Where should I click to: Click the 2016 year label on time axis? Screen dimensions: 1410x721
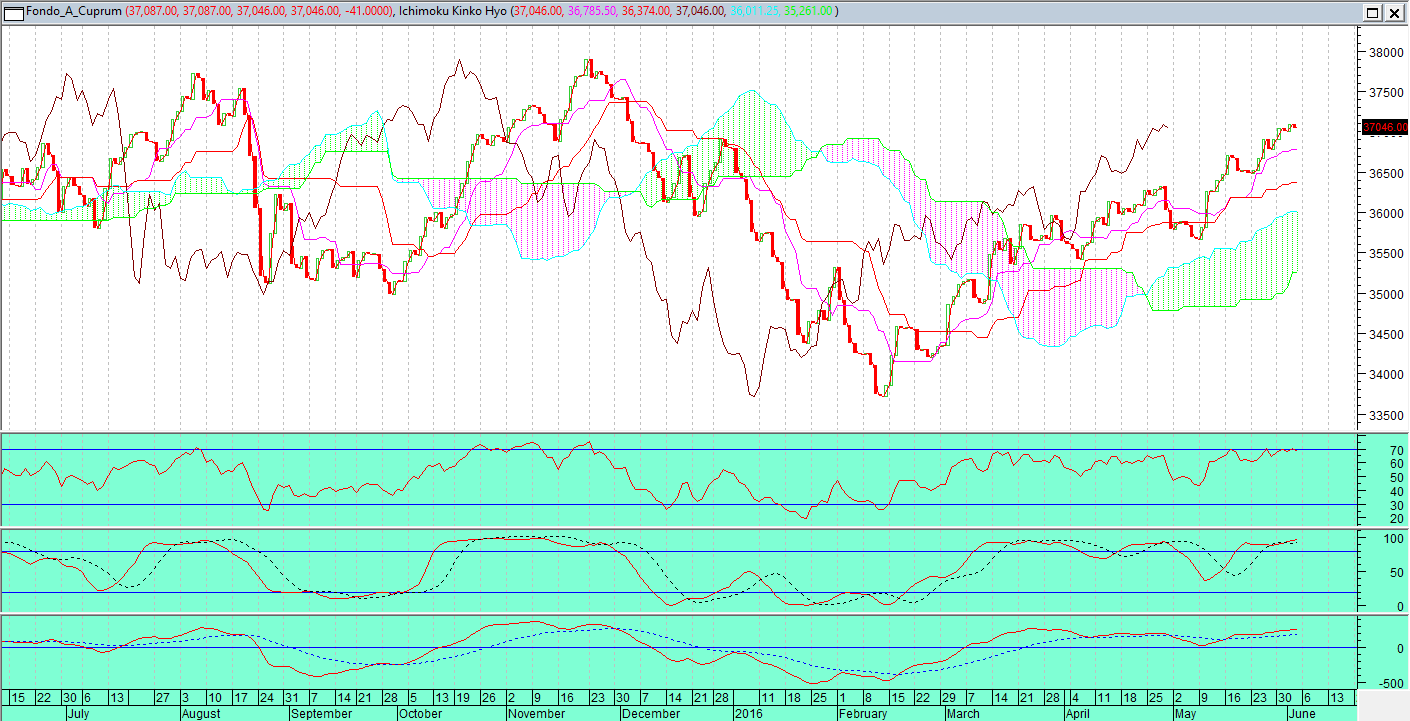click(x=748, y=714)
